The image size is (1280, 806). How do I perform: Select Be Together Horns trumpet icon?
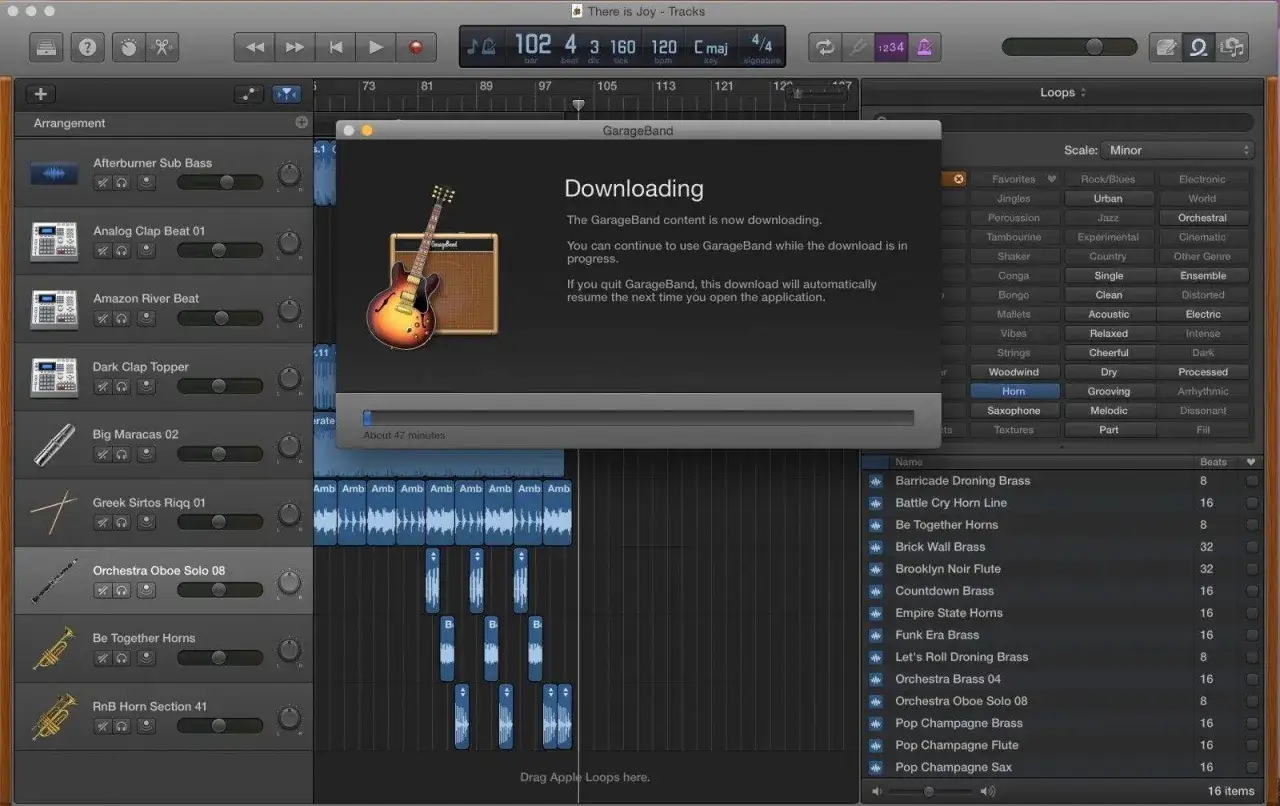click(55, 649)
